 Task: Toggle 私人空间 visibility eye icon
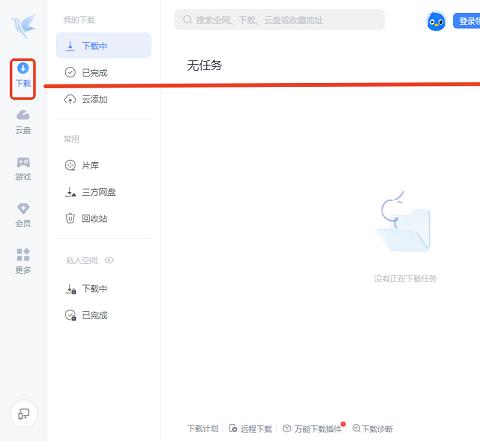click(109, 260)
